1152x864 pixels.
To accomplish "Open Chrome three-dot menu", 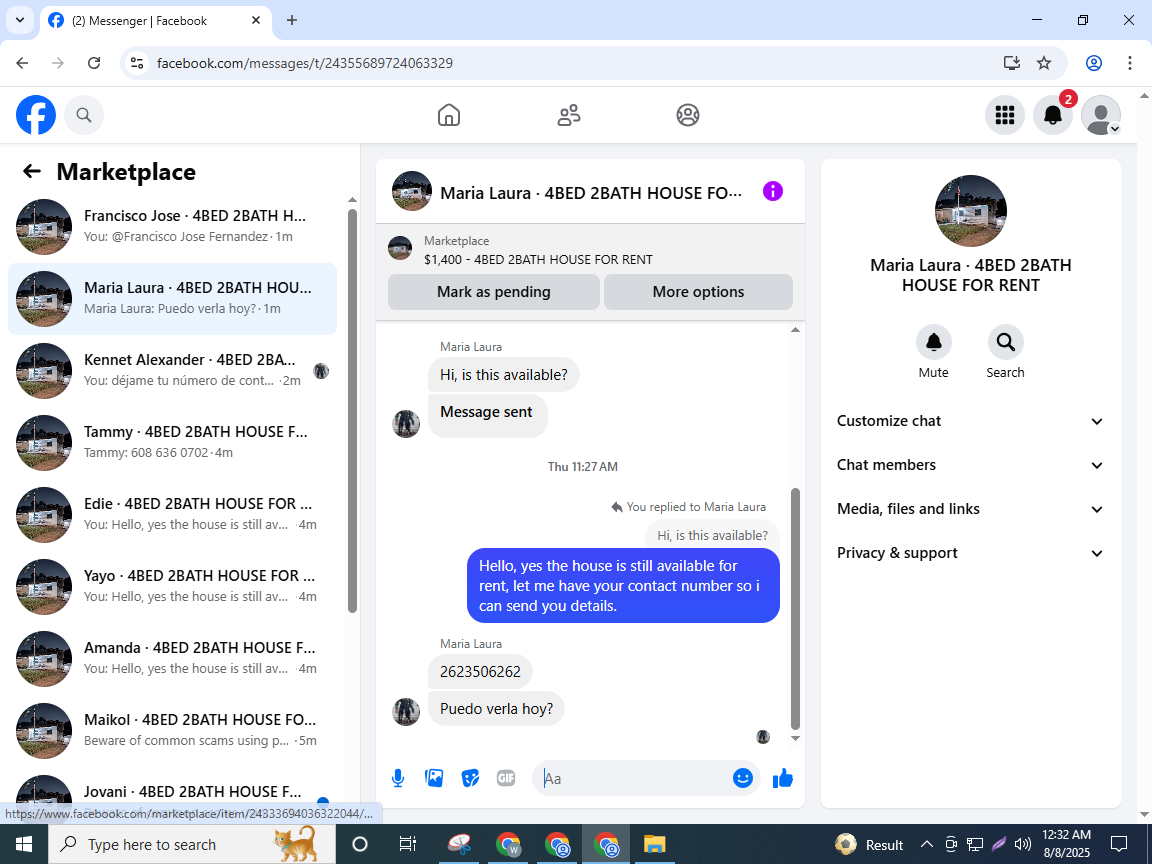I will click(x=1130, y=63).
